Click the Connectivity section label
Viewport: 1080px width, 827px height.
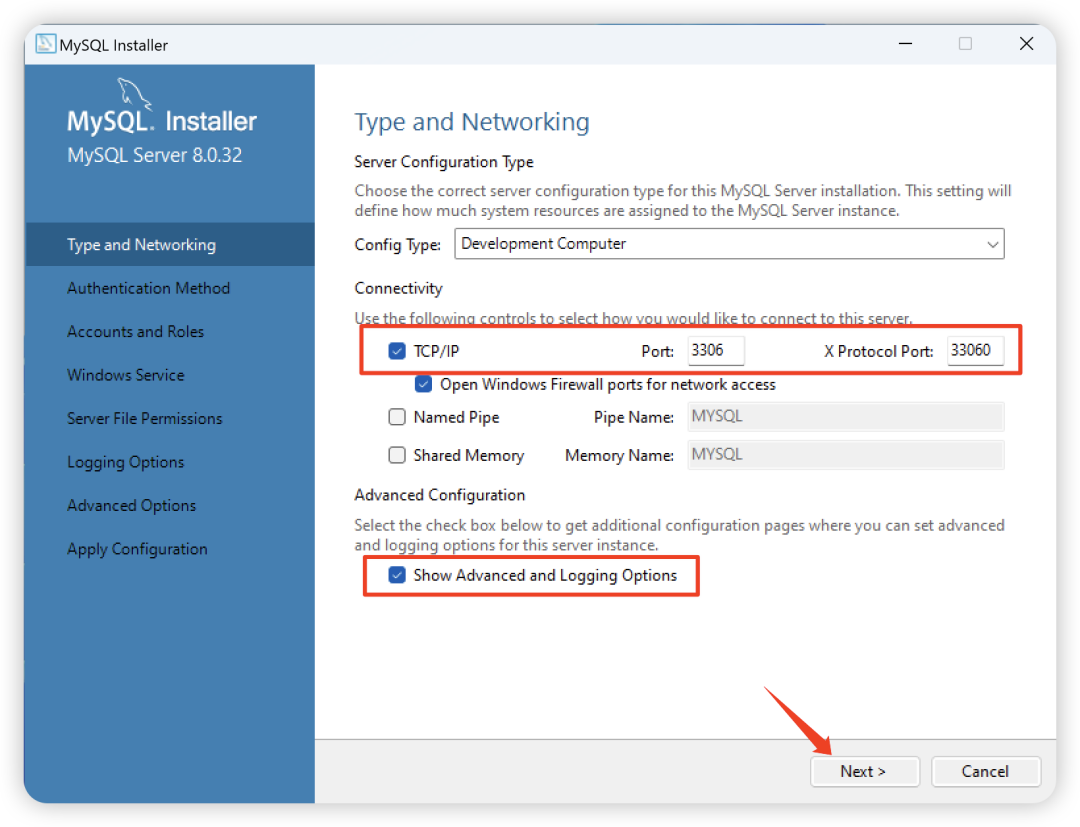(x=398, y=288)
